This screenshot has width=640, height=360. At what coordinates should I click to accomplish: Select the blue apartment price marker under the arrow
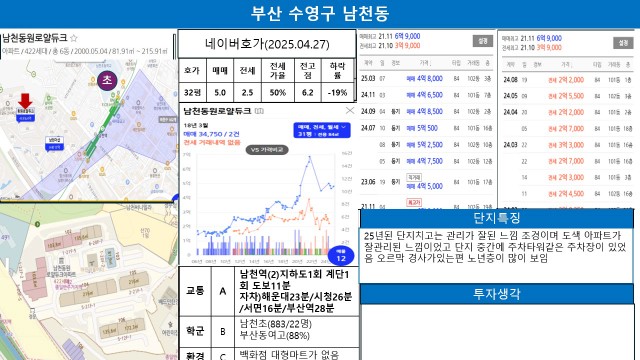coord(25,116)
